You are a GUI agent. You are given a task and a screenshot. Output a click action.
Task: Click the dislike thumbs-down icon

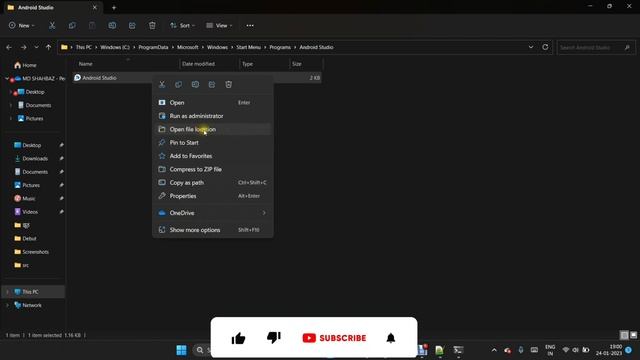click(274, 338)
